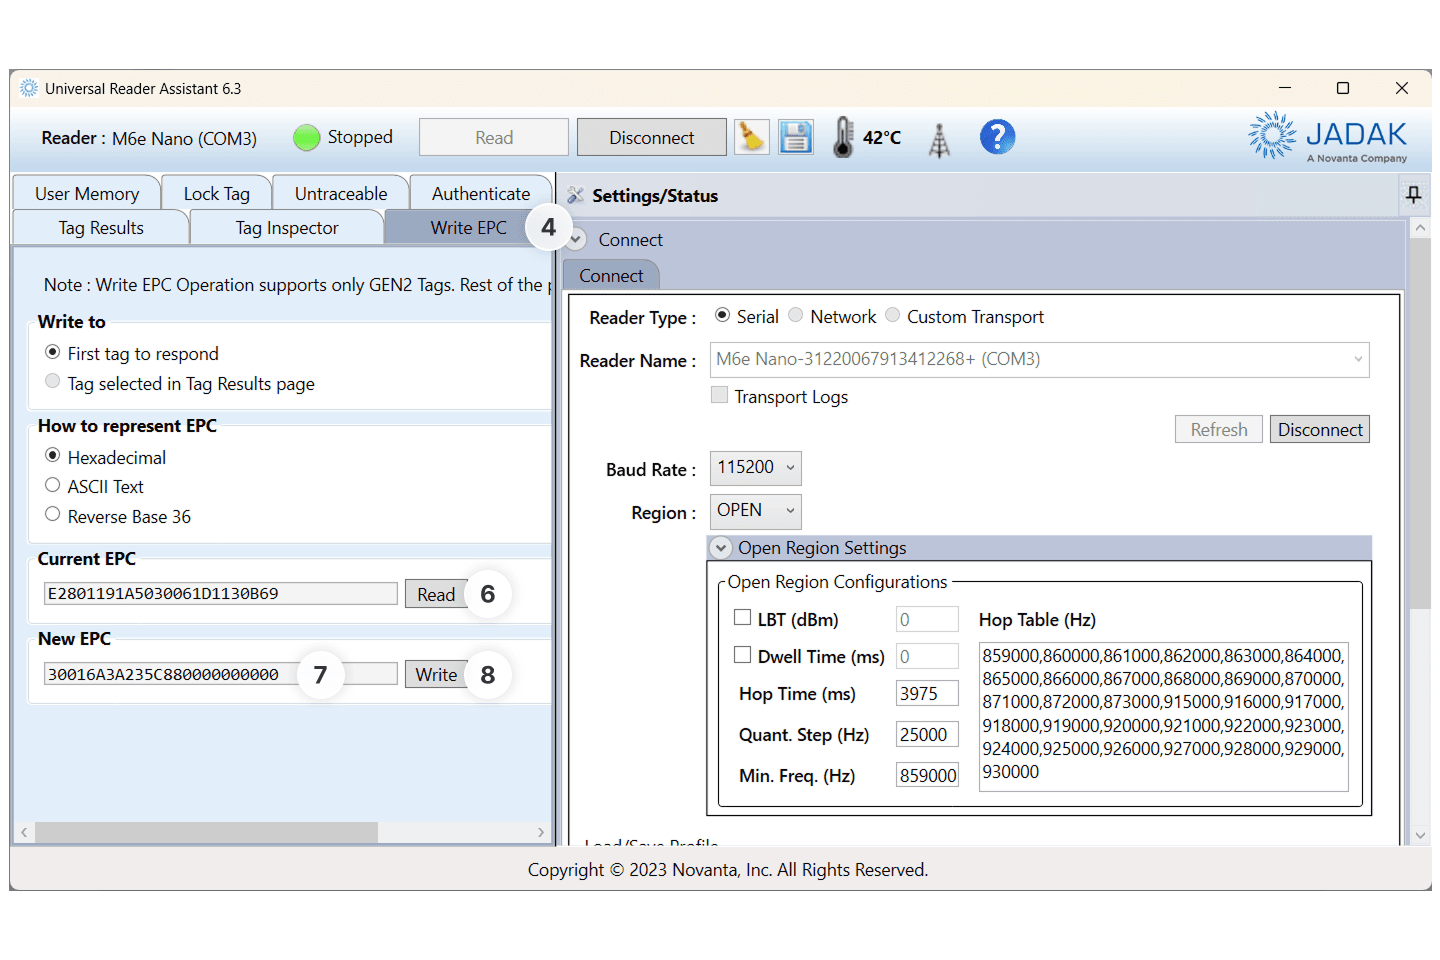Click the left panel horizontal scrollbar thumb
Screen dimensions: 1440x960
(x=206, y=832)
